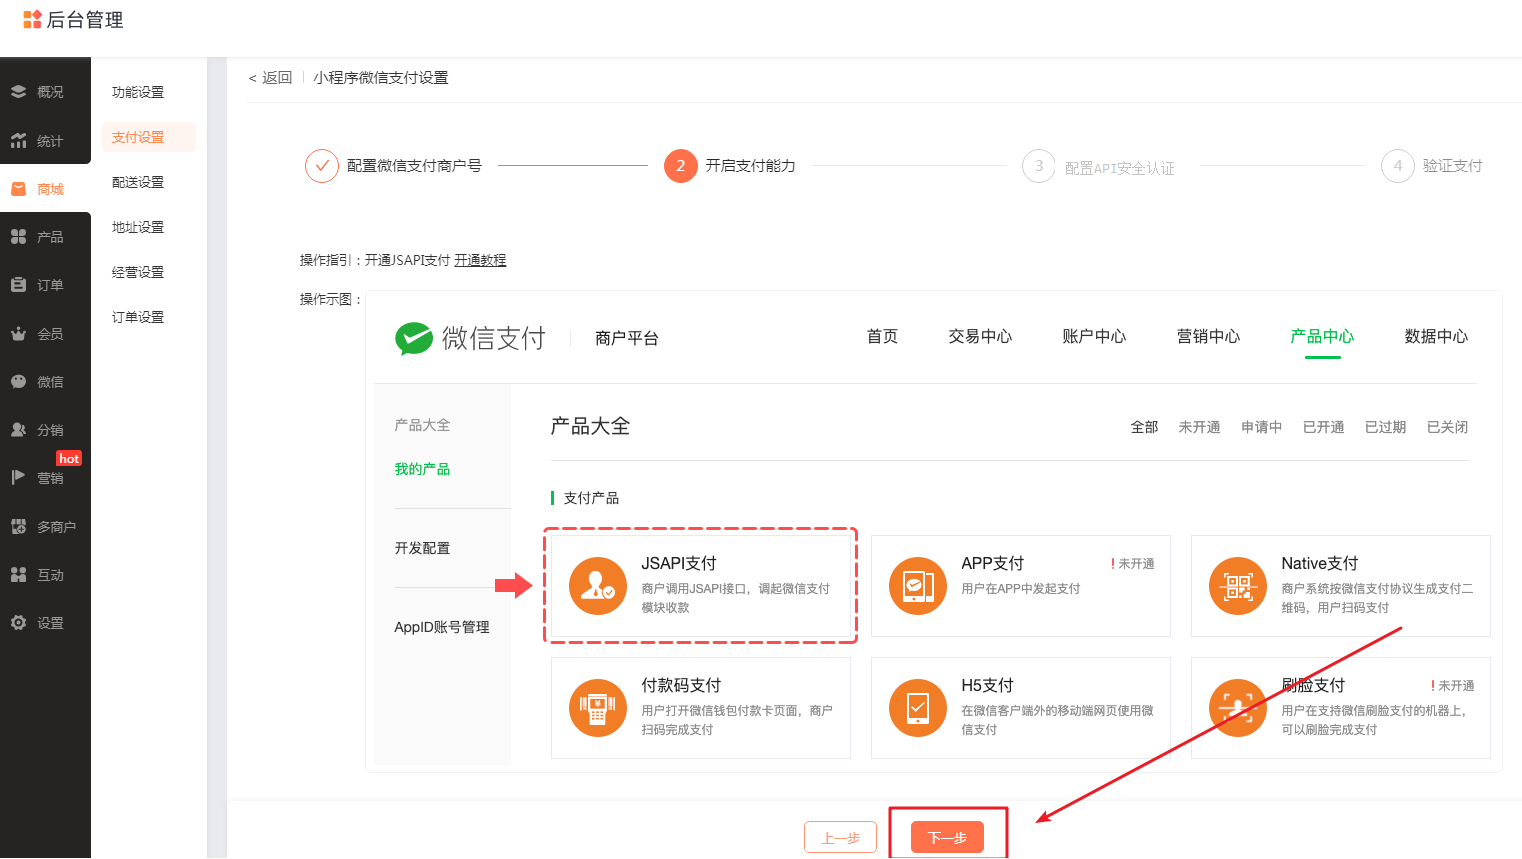Image resolution: width=1522 pixels, height=859 pixels.
Task: Open 功能设置 submenu item
Action: tap(138, 92)
